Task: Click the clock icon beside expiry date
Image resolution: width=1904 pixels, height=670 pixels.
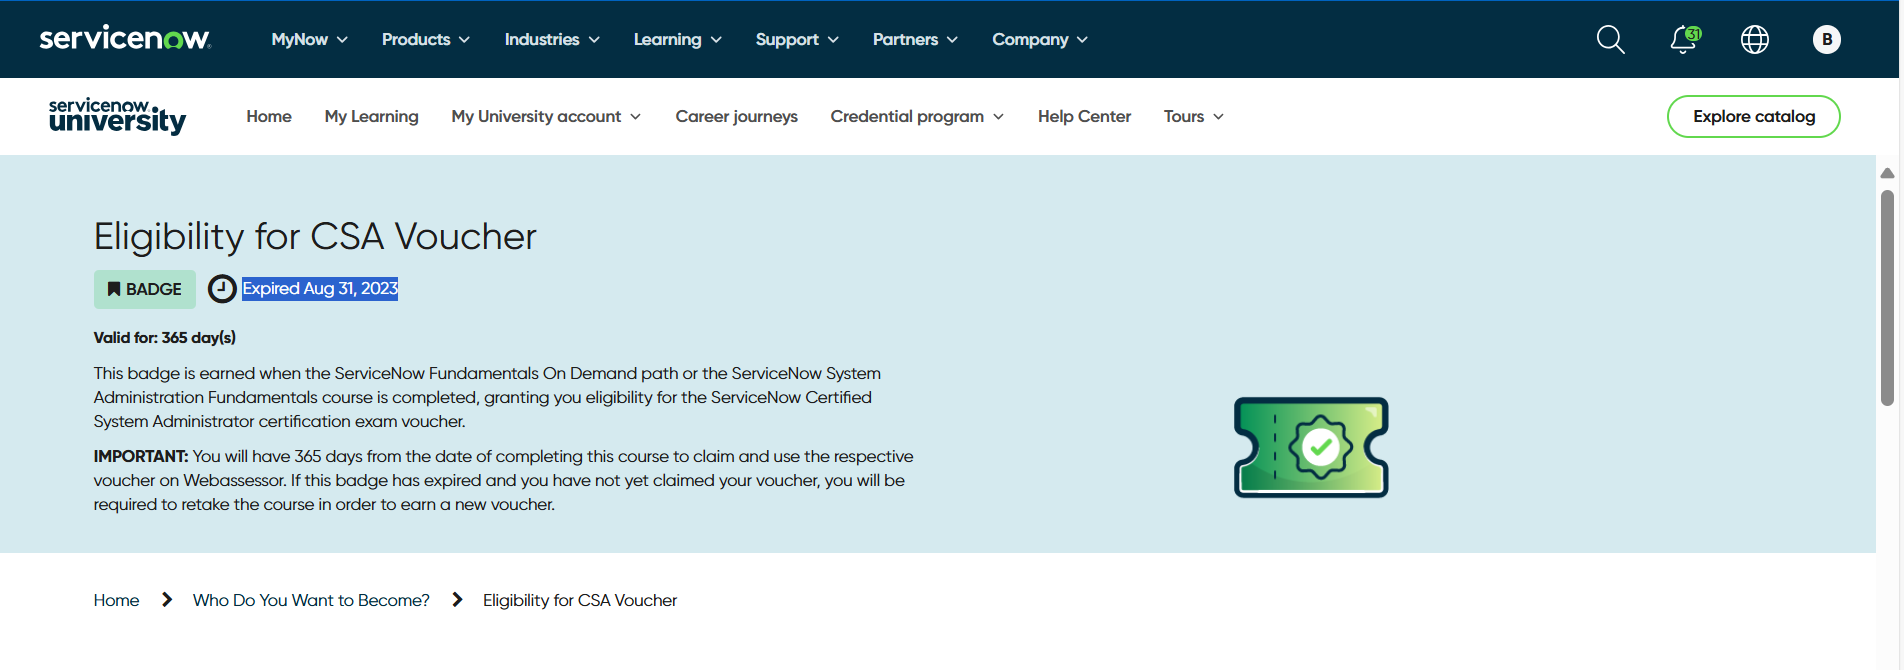Action: click(x=222, y=289)
